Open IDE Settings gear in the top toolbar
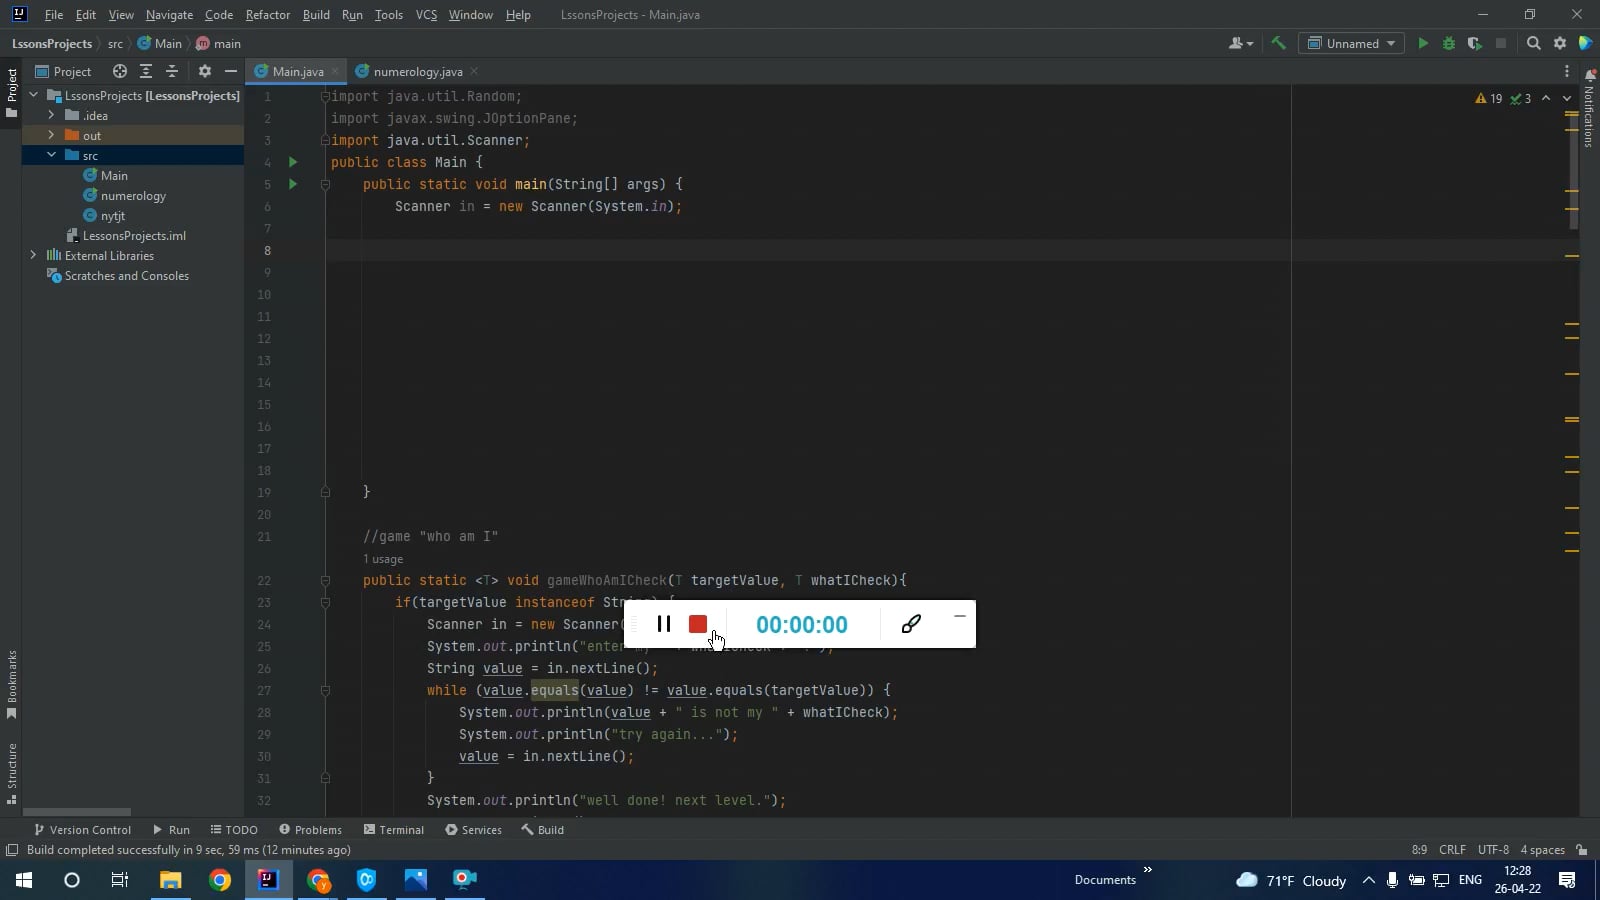Screen dimensions: 1600x900 pyautogui.click(x=1559, y=43)
